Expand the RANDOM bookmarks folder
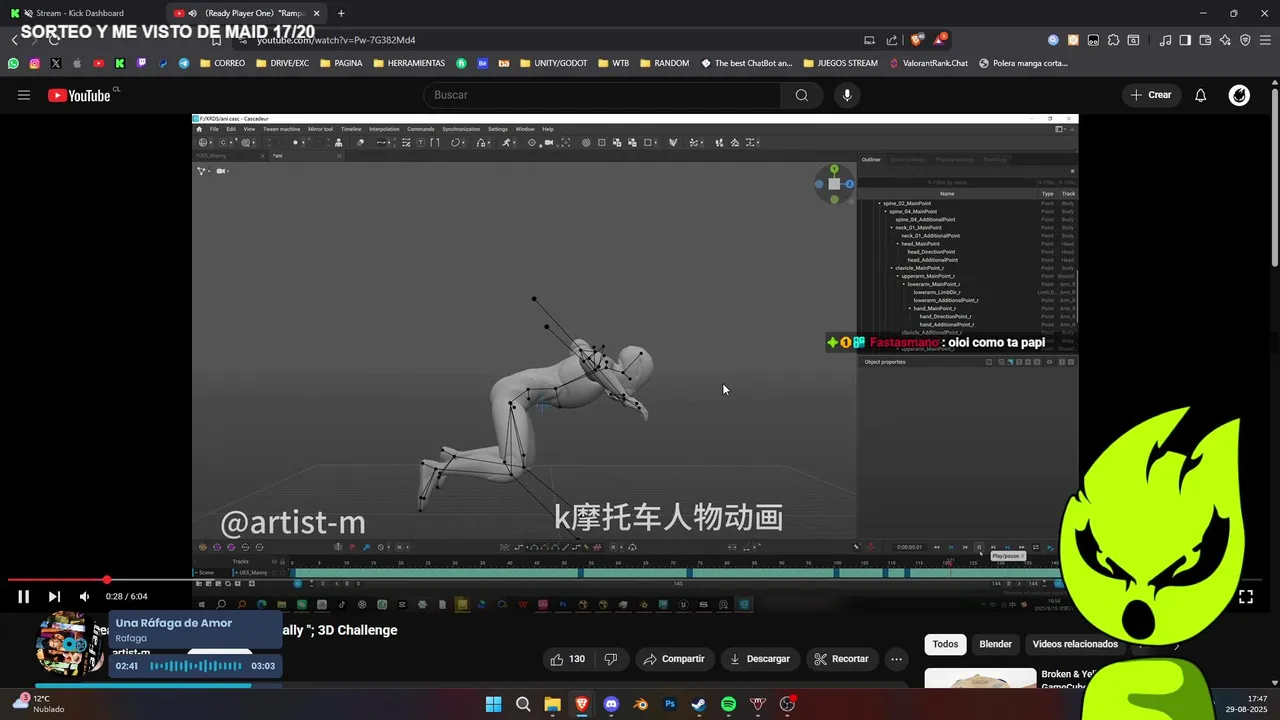Viewport: 1280px width, 720px height. (x=664, y=63)
